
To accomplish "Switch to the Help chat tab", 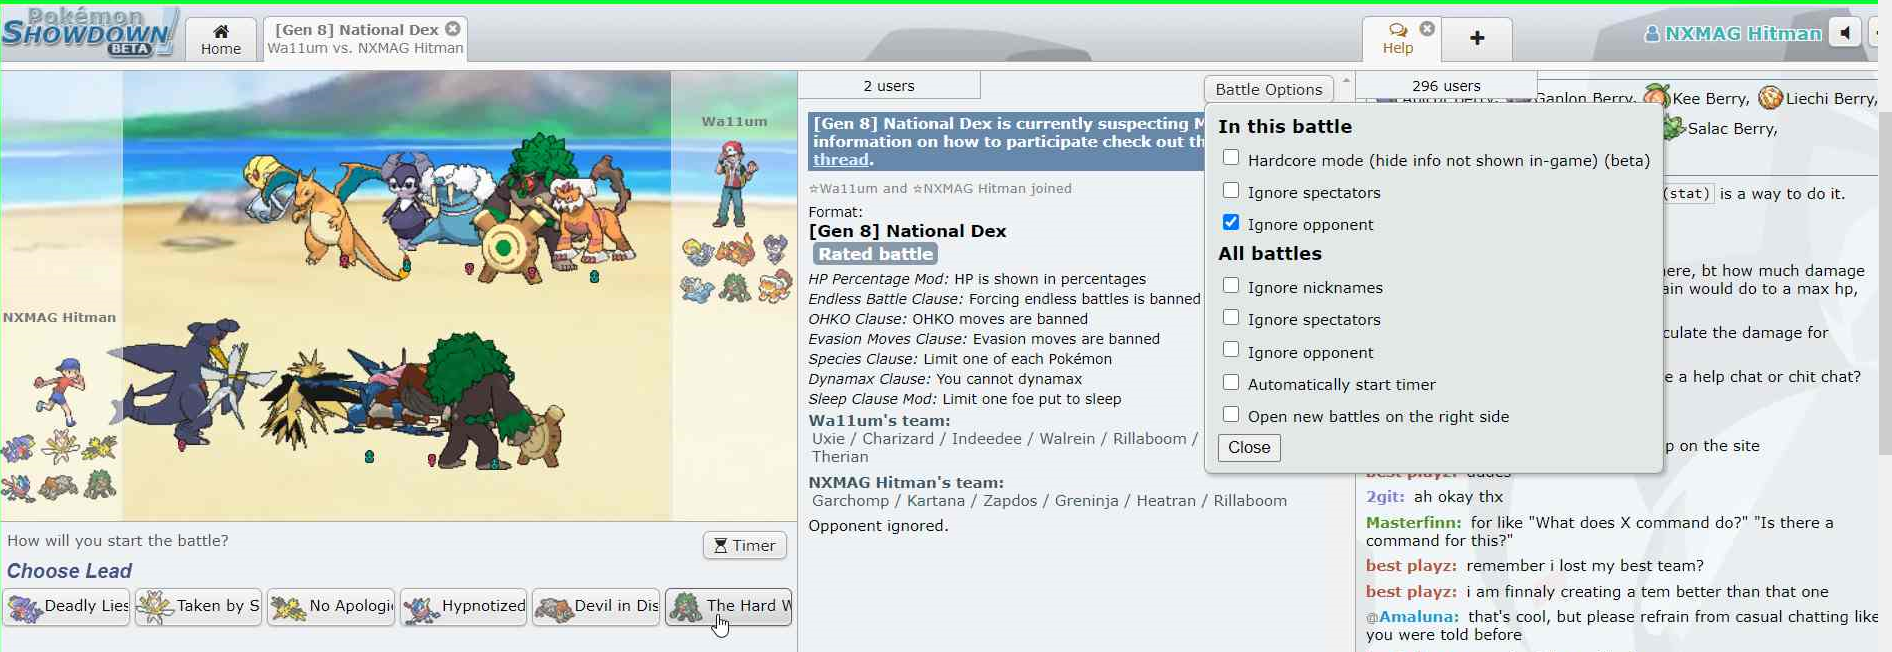I will 1400,39.
